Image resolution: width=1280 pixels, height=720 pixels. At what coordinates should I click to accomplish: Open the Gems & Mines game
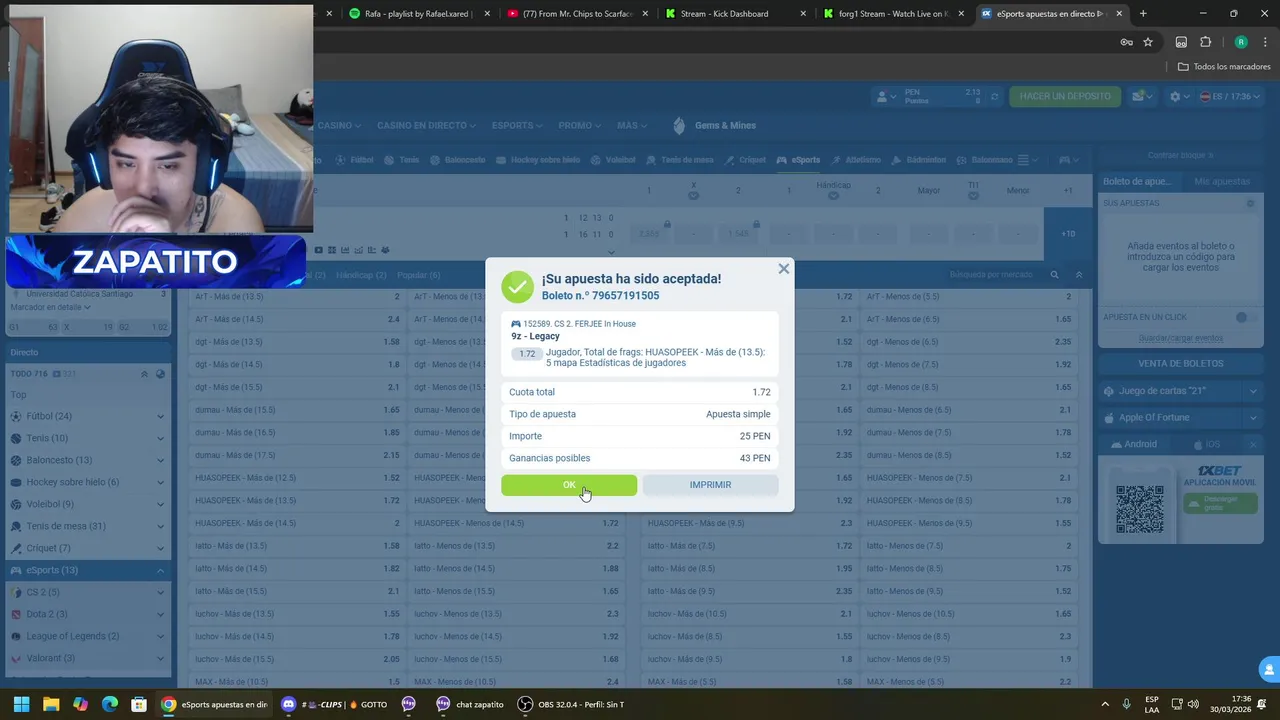(x=714, y=126)
